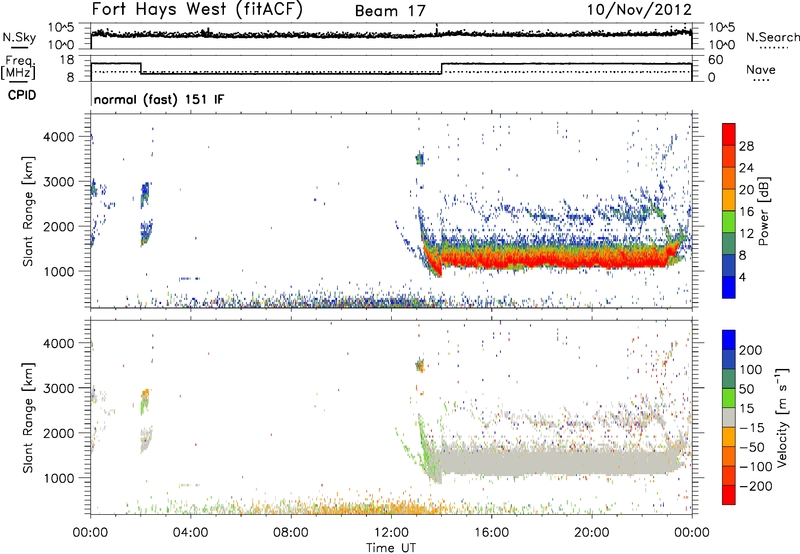Image resolution: width=800 pixels, height=554 pixels.
Task: Click the 'Slant Range [km]' label of velocity panel
Action: coord(28,417)
